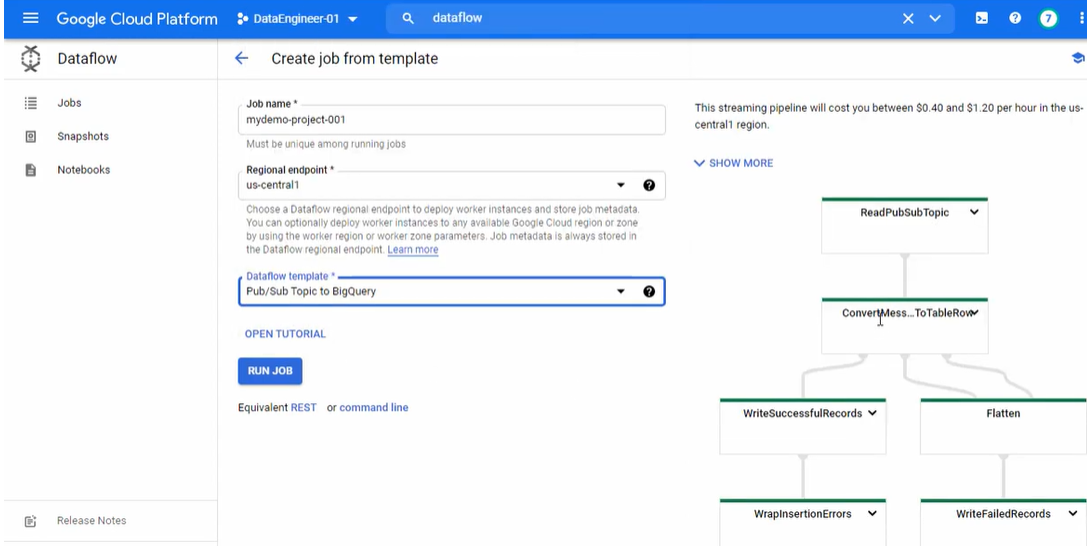The width and height of the screenshot is (1087, 546).
Task: Click the Google Cloud Platform logo text
Action: (137, 19)
